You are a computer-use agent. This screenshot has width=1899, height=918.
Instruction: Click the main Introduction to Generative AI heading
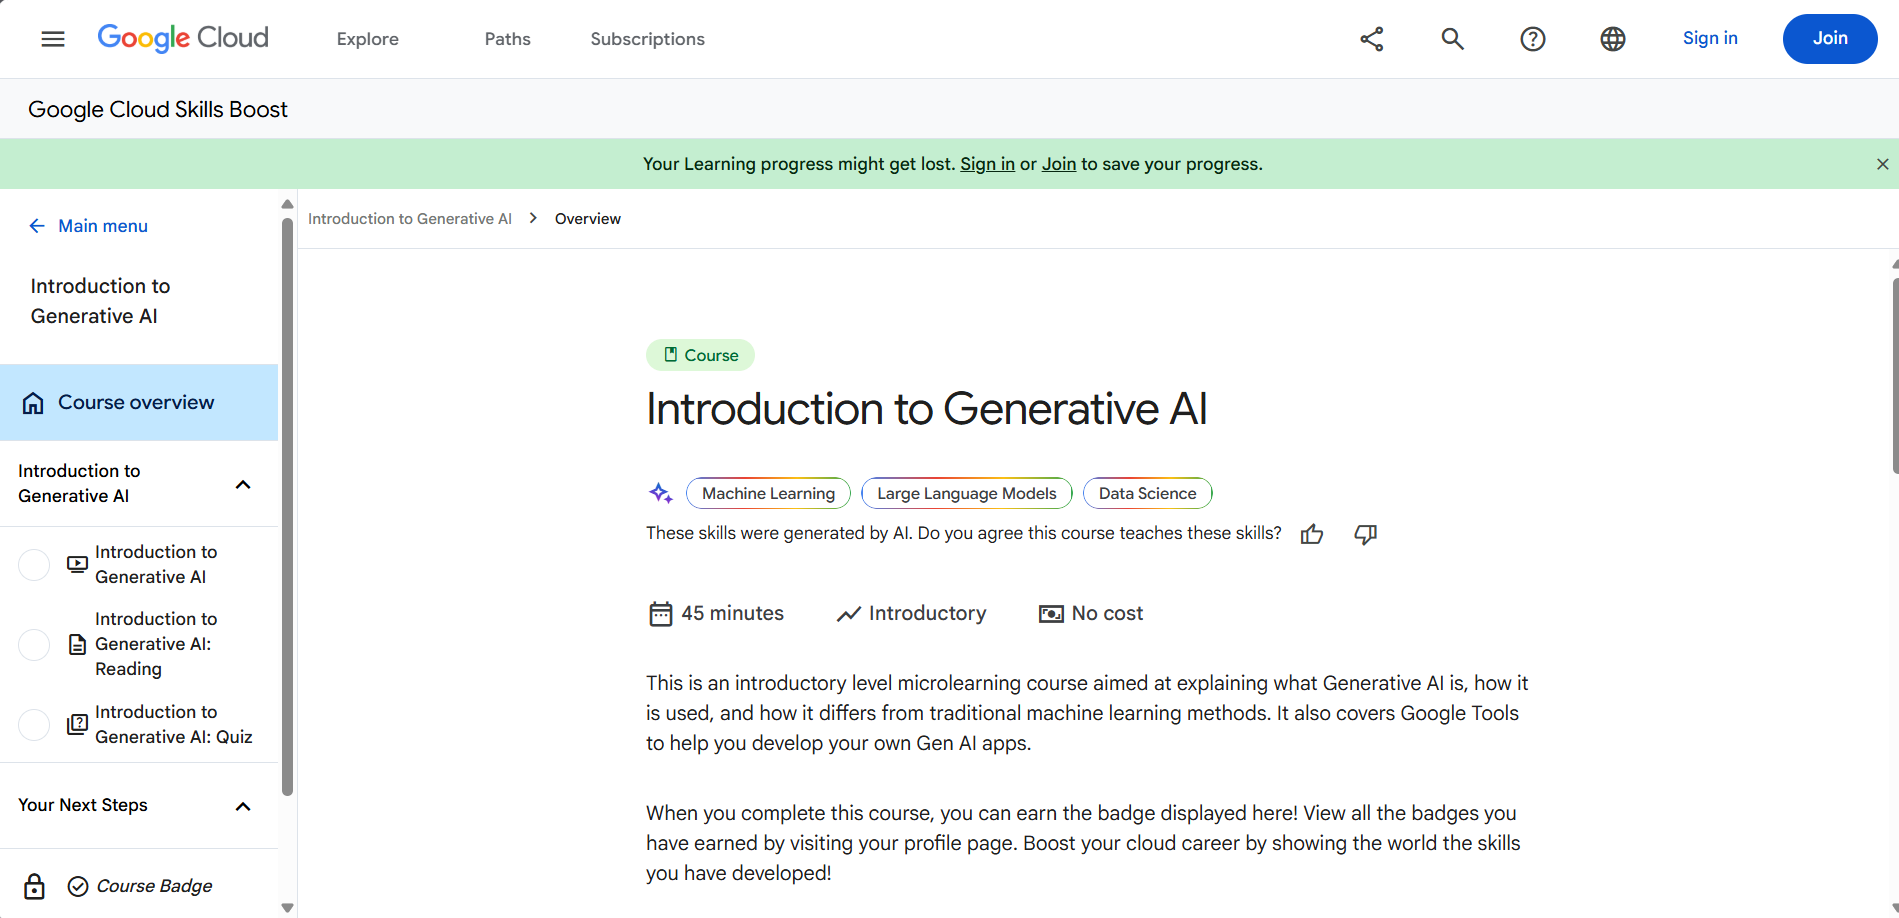[x=927, y=409]
